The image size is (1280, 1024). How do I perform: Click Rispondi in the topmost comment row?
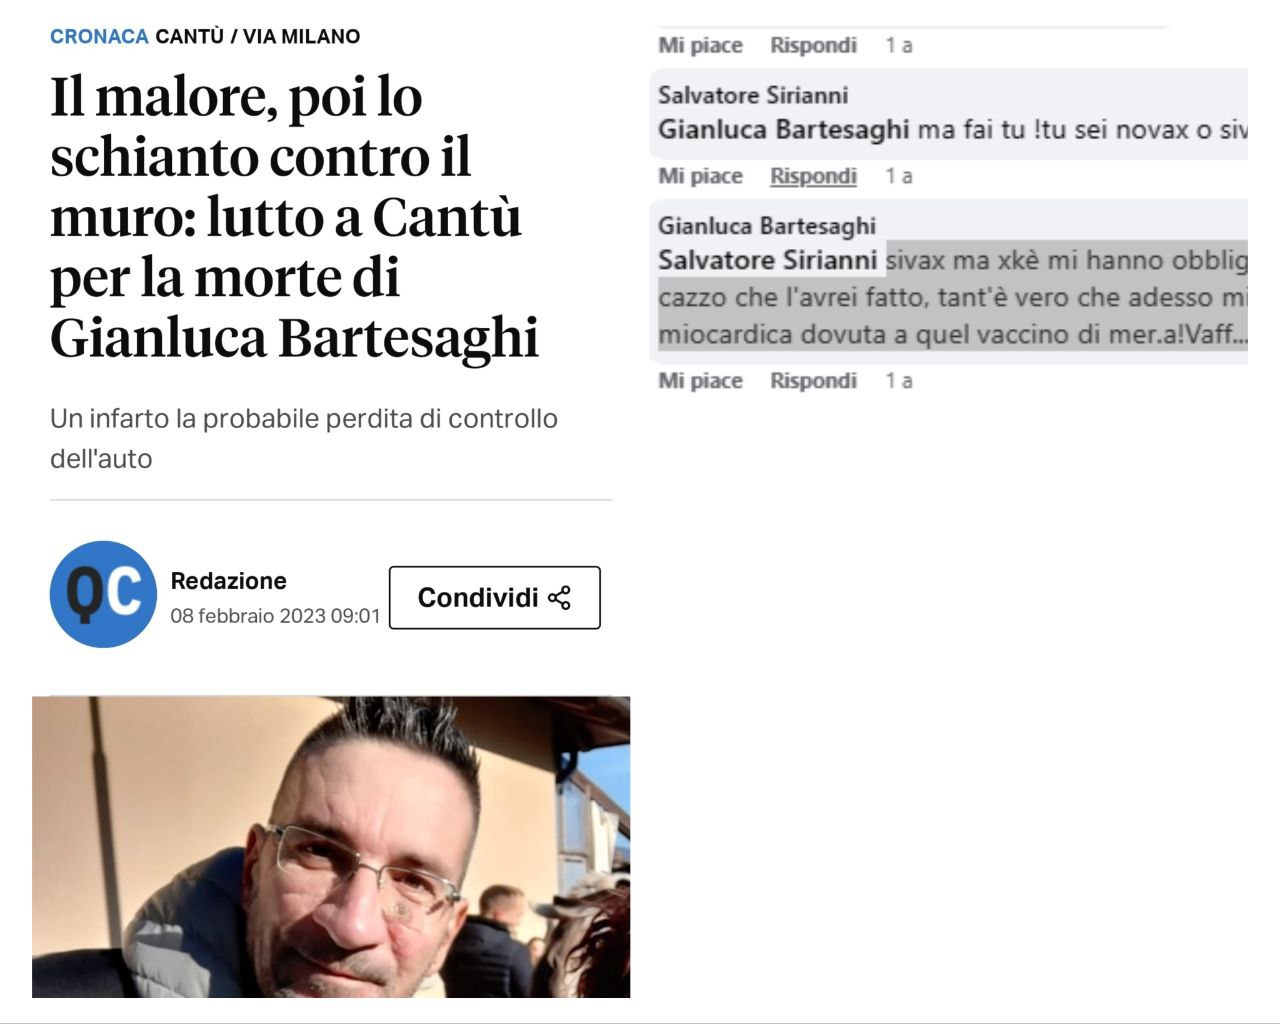[x=813, y=45]
